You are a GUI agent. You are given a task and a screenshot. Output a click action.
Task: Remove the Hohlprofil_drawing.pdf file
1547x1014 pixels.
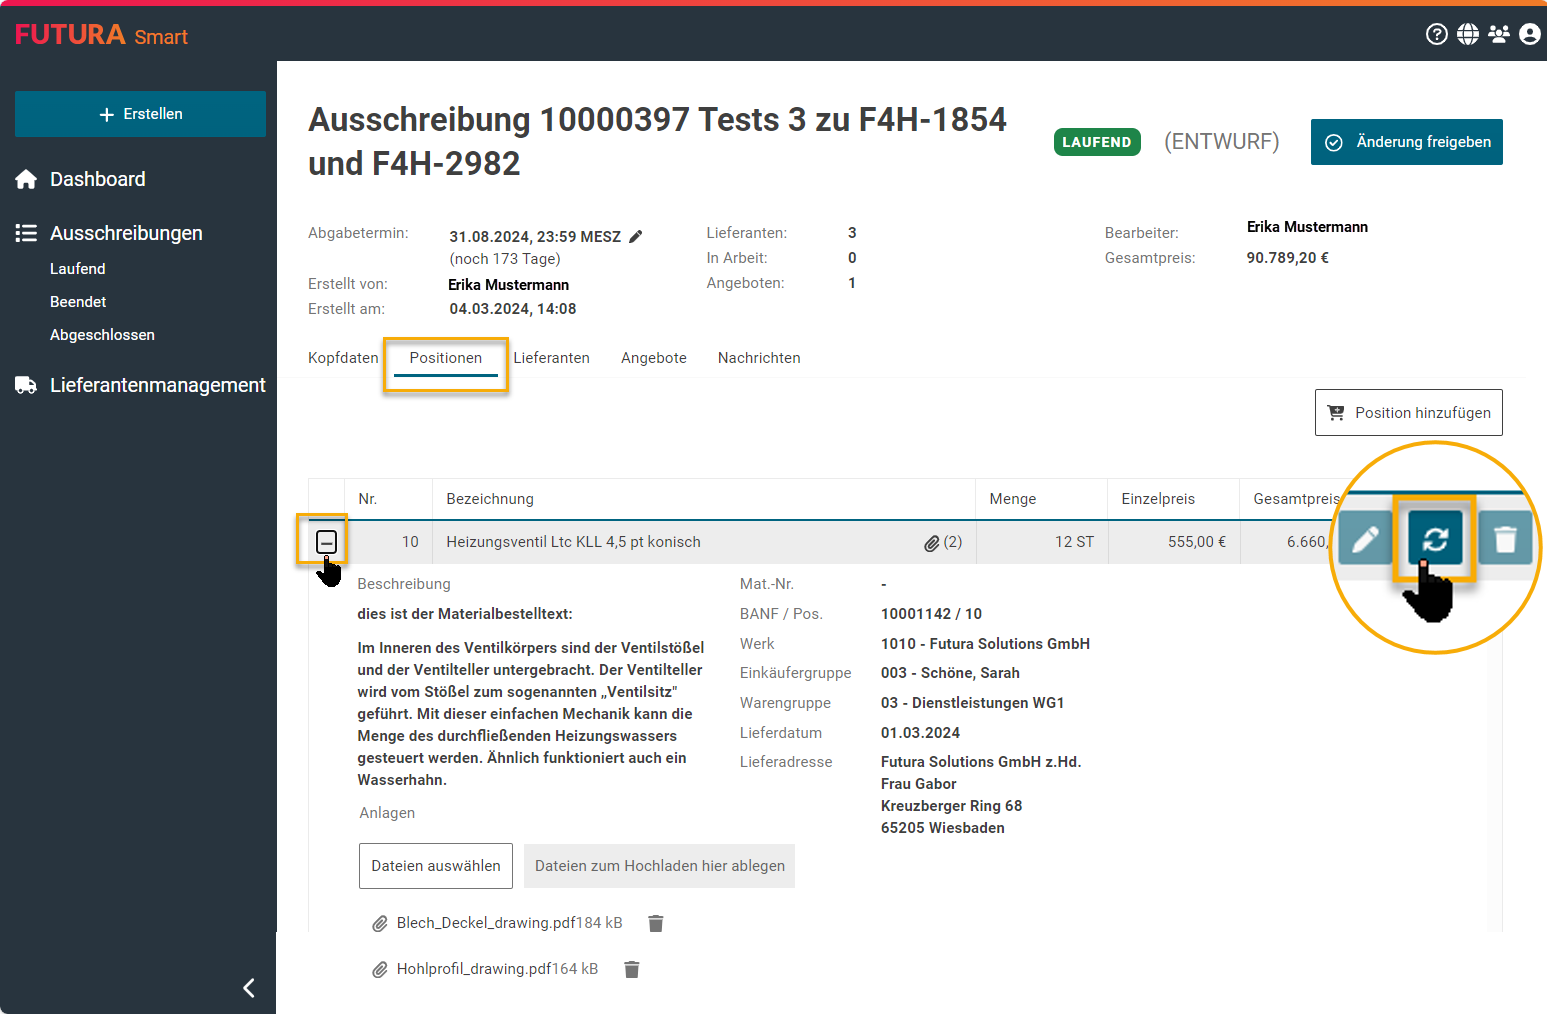[x=632, y=969]
